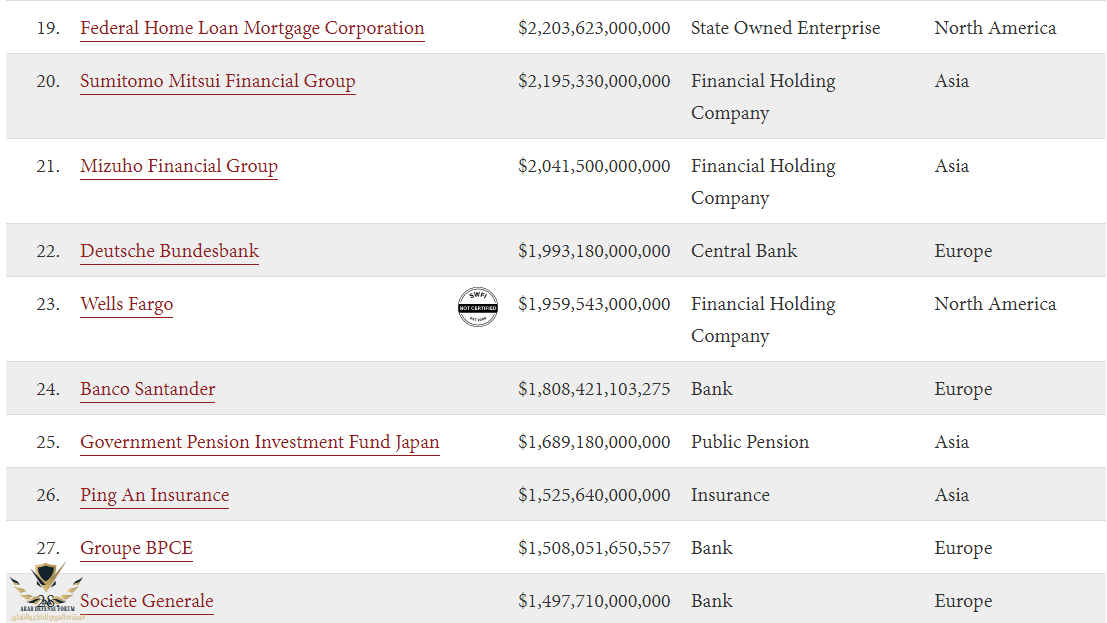Open Government Pension Investment Fund Japan link

(260, 442)
